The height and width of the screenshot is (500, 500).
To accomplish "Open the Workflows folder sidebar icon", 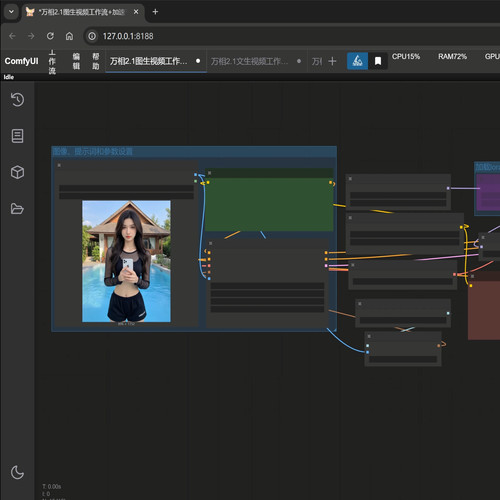I will tap(17, 209).
